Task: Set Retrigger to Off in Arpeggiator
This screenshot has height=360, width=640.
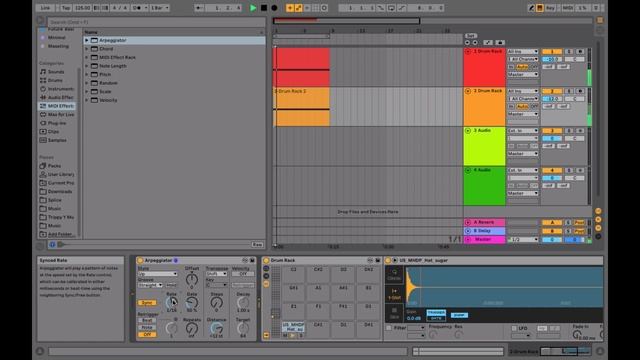Action: 147,335
